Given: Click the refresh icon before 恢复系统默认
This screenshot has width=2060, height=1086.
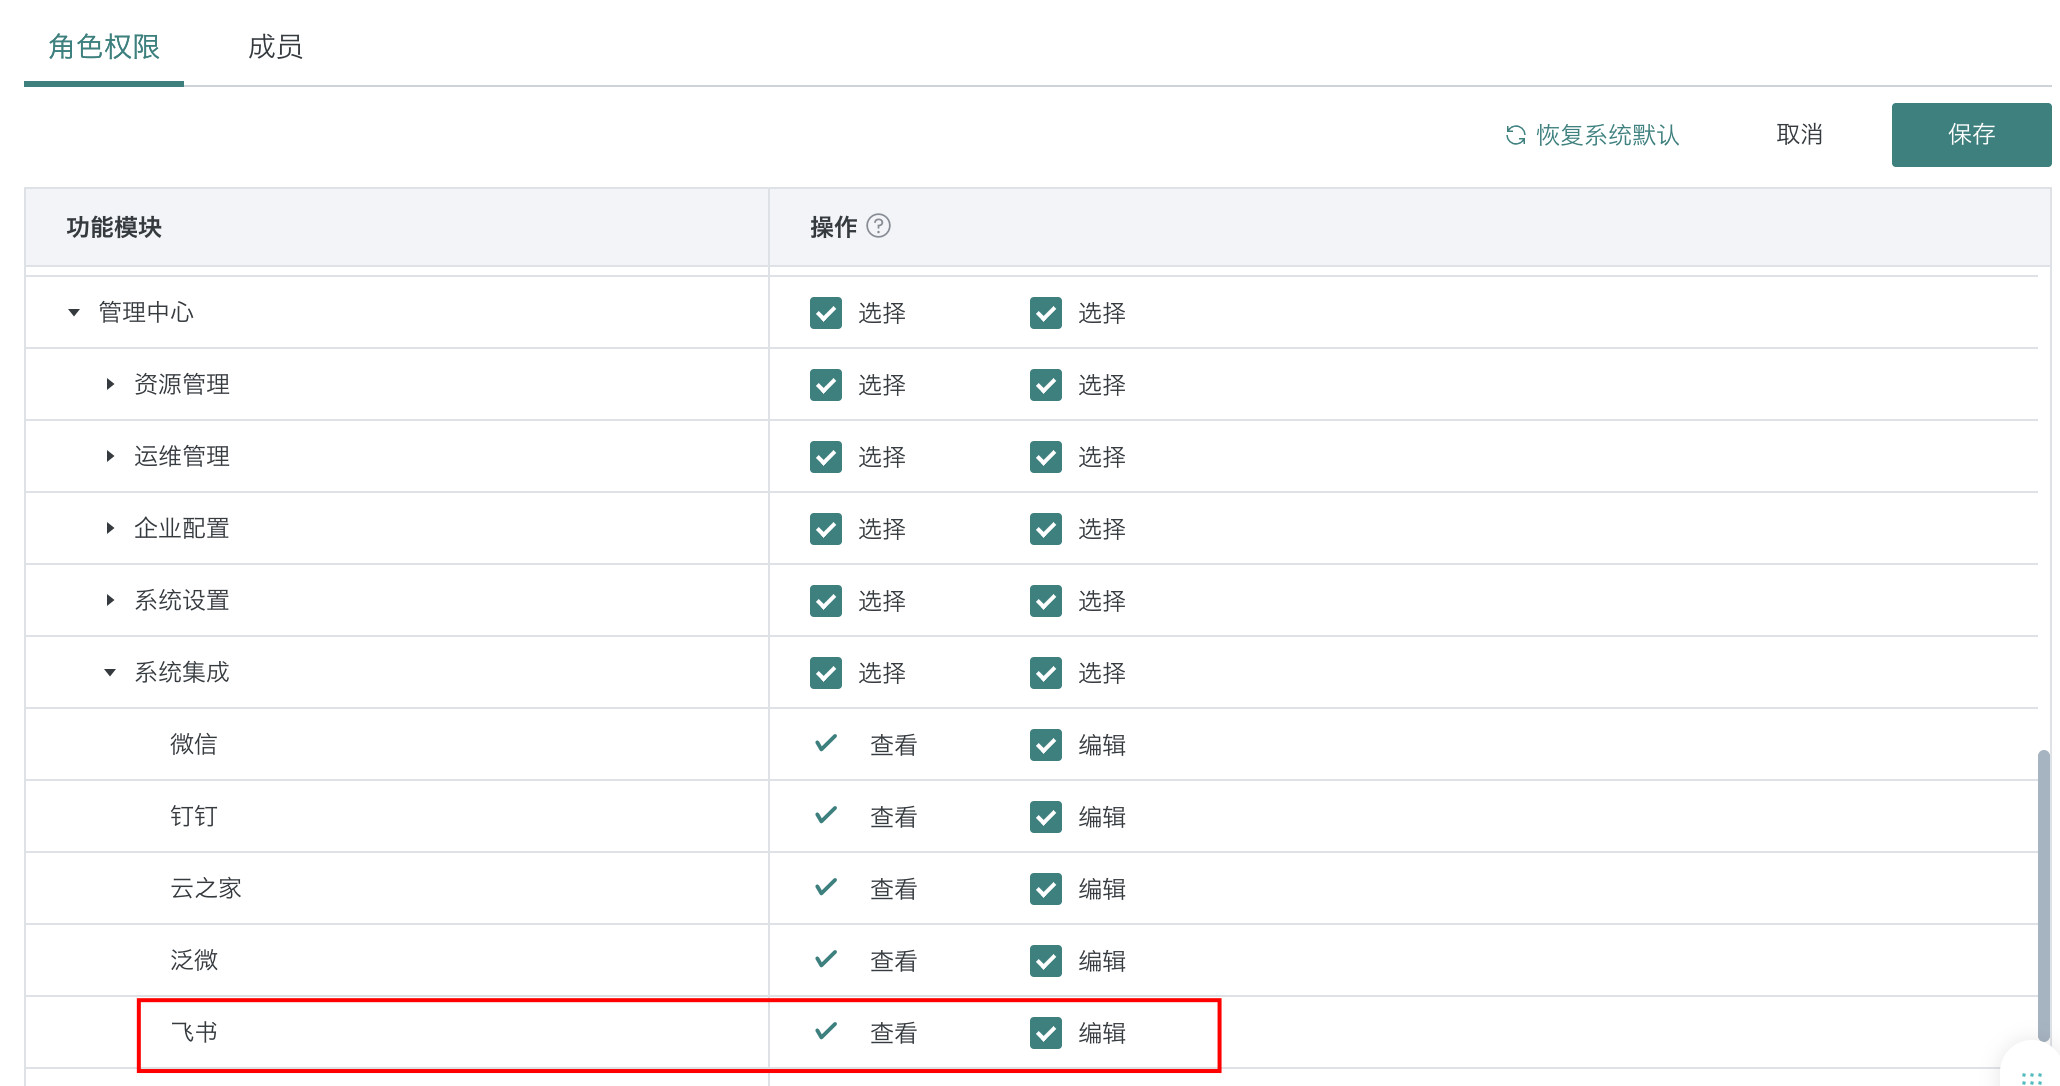Looking at the screenshot, I should [1515, 135].
